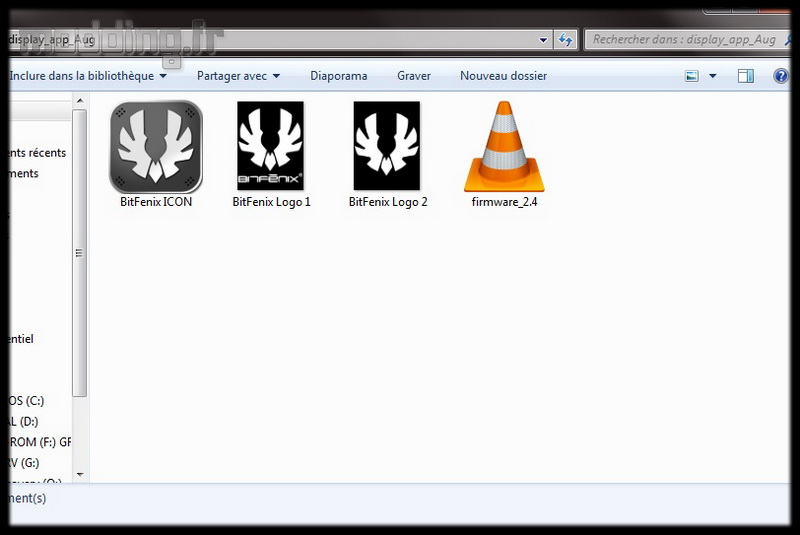Click the Graver toolbar button
Viewport: 800px width, 535px height.
(x=414, y=76)
